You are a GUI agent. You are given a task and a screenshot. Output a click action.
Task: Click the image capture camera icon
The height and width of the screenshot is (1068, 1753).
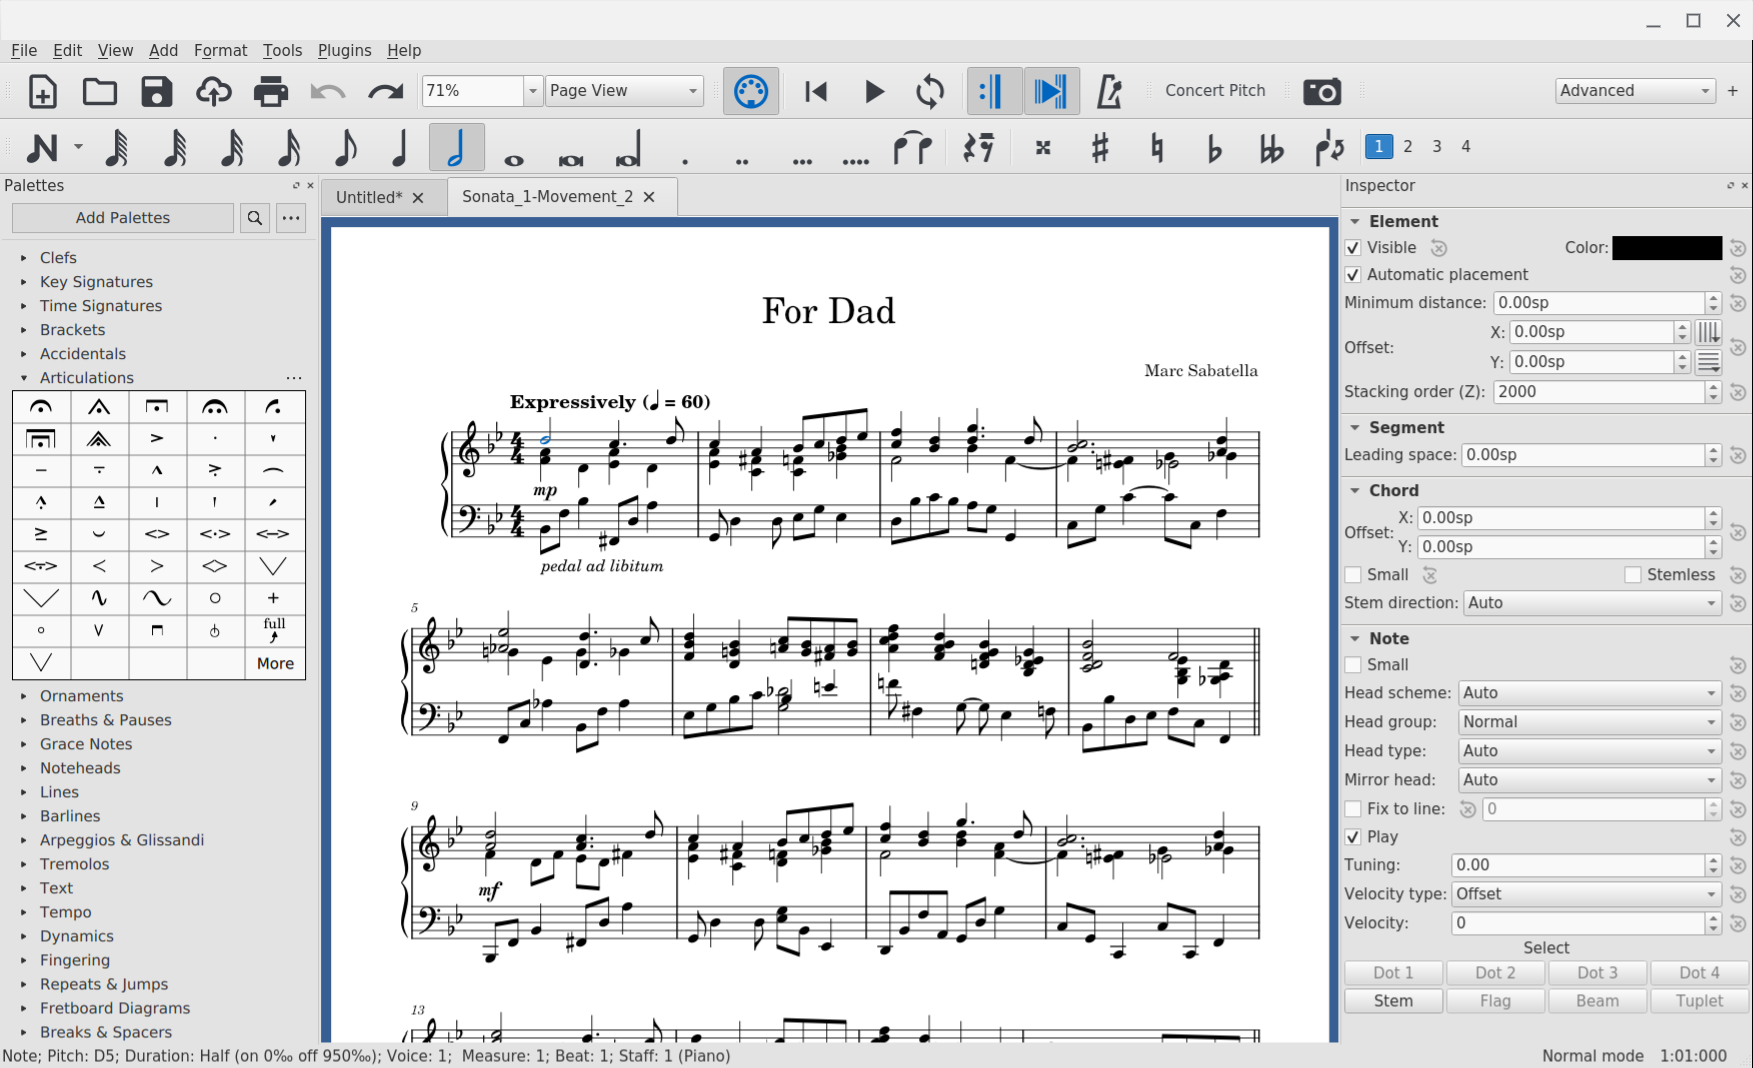(1321, 91)
